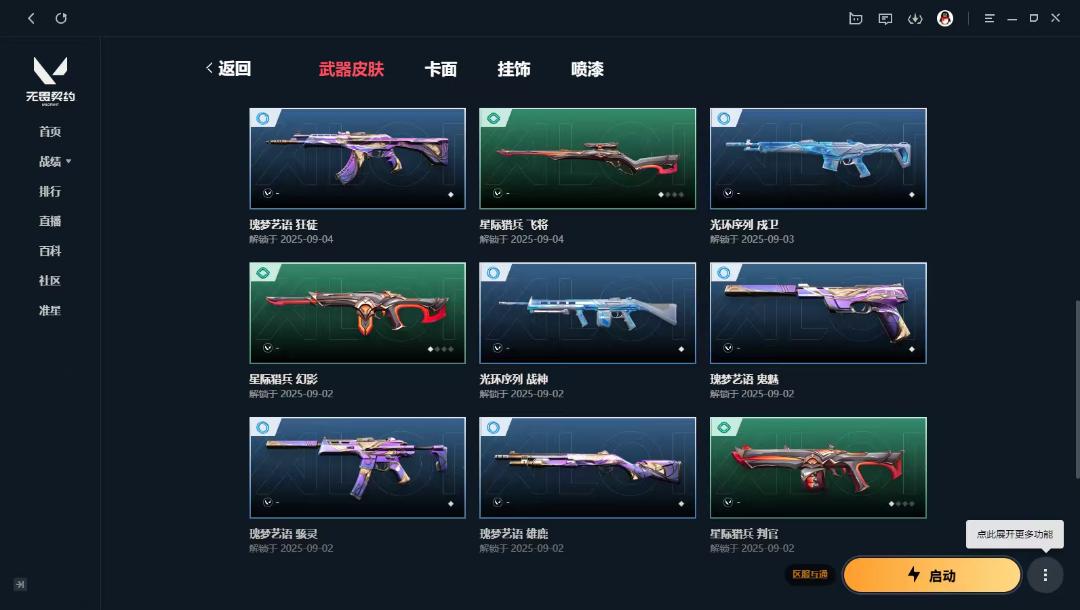Open the folder icon in top bar
The width and height of the screenshot is (1080, 610).
tap(855, 19)
